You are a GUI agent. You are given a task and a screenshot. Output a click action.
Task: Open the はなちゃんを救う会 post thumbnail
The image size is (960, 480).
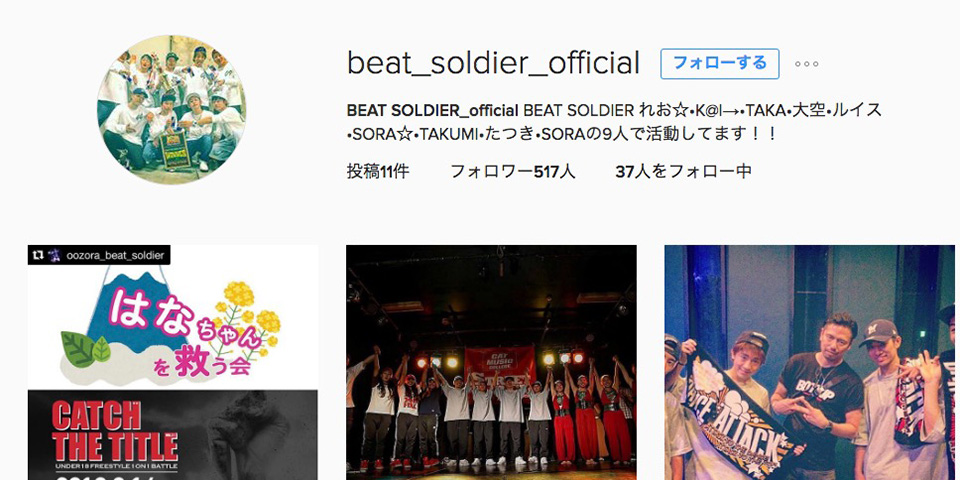click(x=173, y=362)
